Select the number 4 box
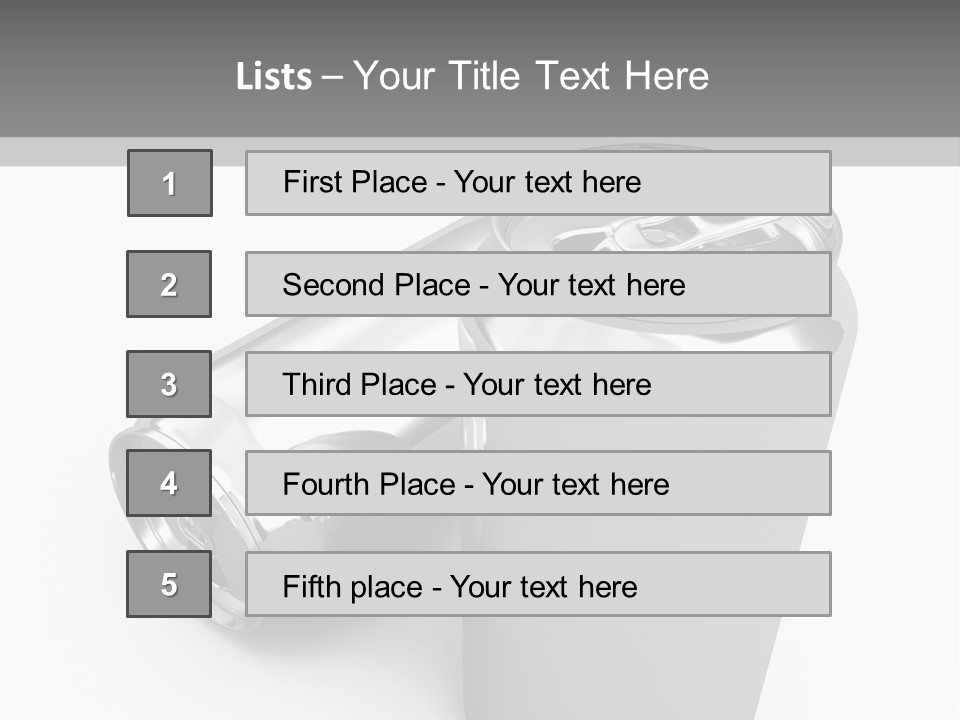This screenshot has width=960, height=720. [169, 483]
